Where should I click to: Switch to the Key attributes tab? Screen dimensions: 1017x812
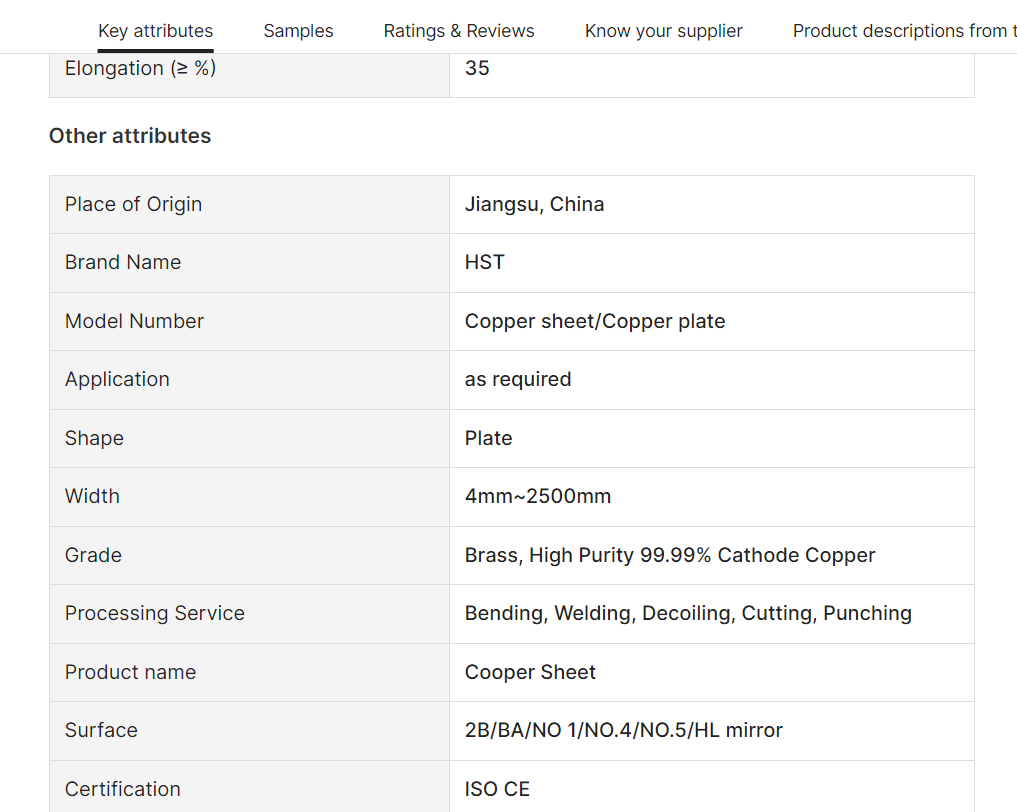tap(155, 31)
